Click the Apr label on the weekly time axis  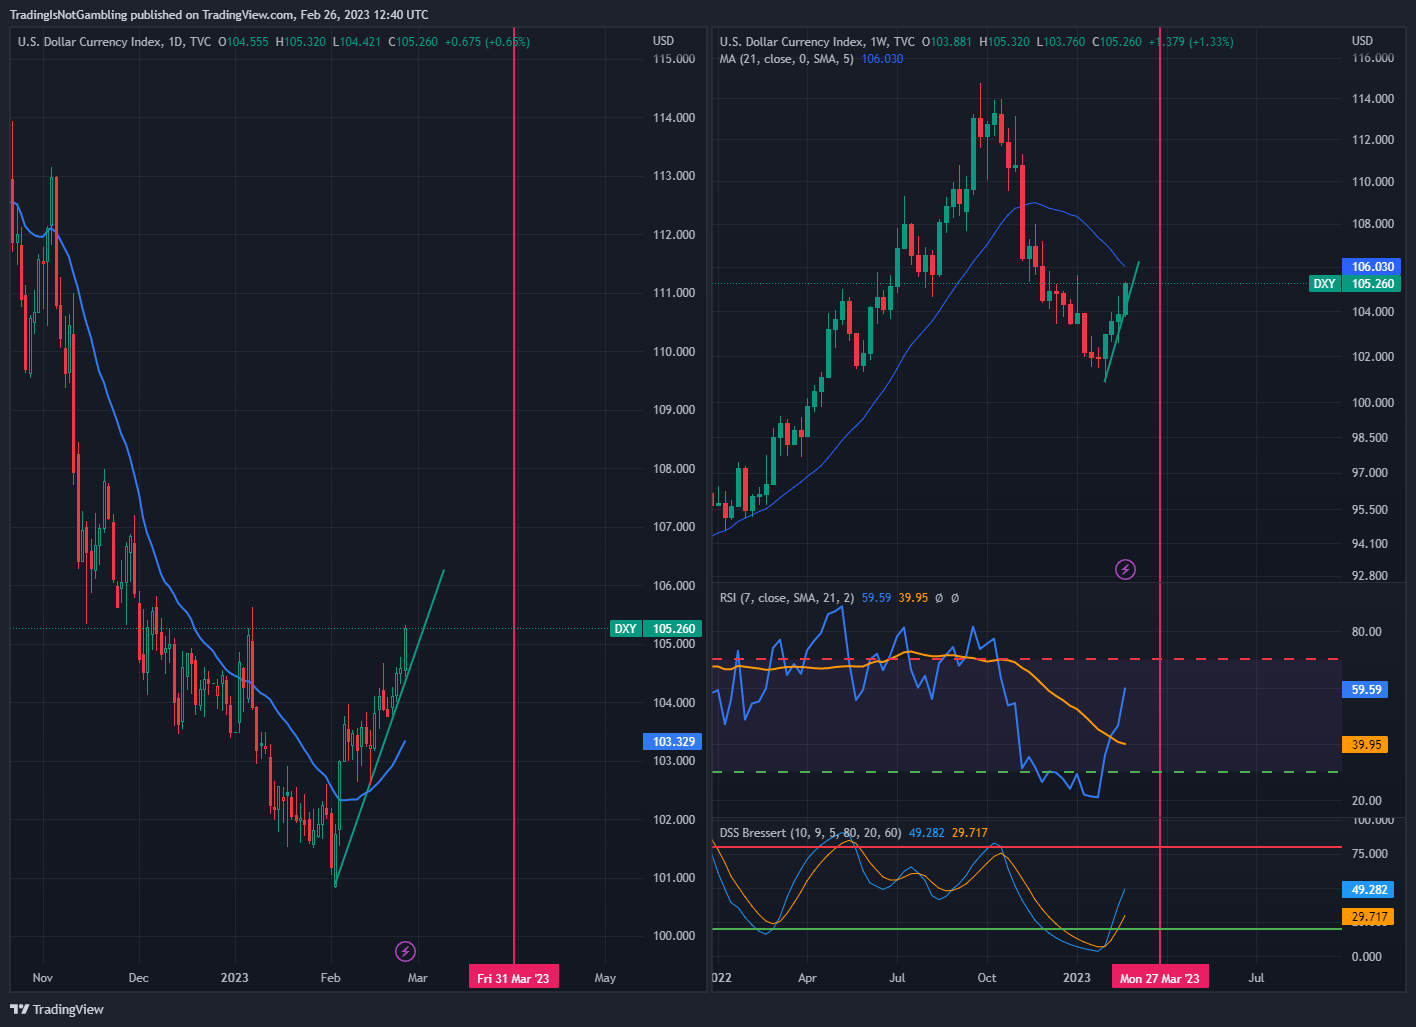click(x=807, y=978)
